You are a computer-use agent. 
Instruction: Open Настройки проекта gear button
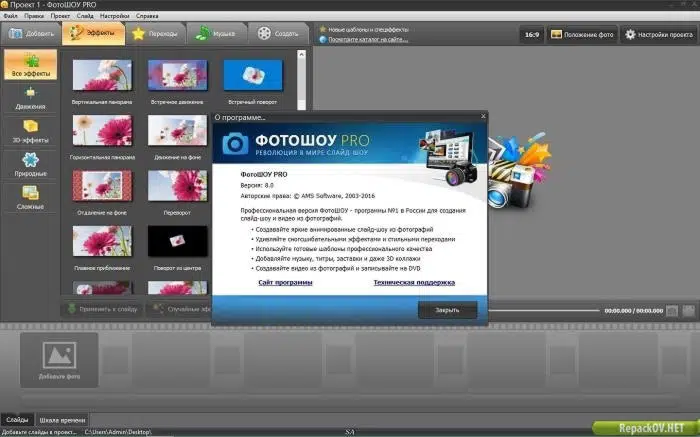(x=658, y=34)
